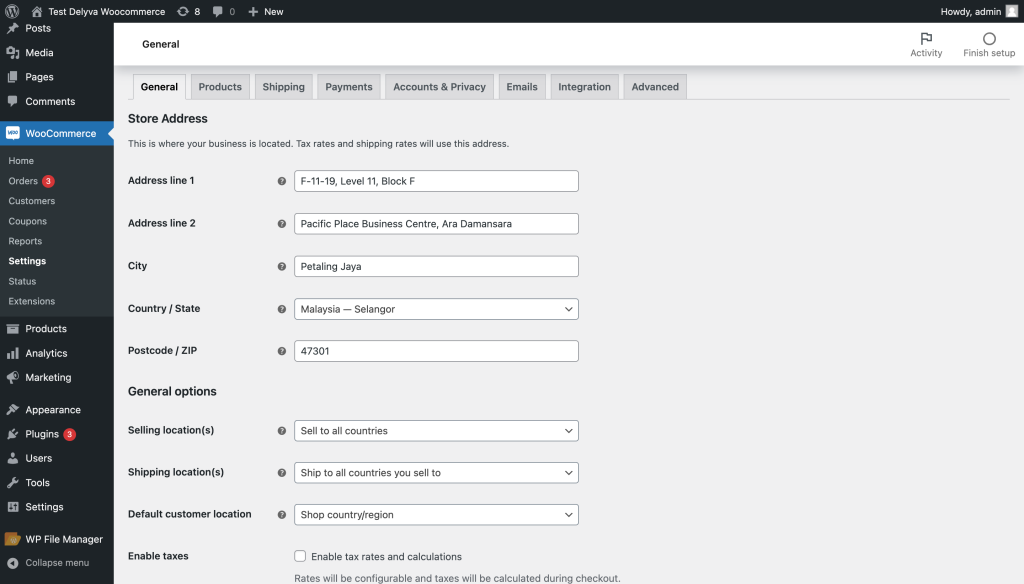The height and width of the screenshot is (584, 1024).
Task: Open the Default customer location dropdown
Action: (436, 515)
